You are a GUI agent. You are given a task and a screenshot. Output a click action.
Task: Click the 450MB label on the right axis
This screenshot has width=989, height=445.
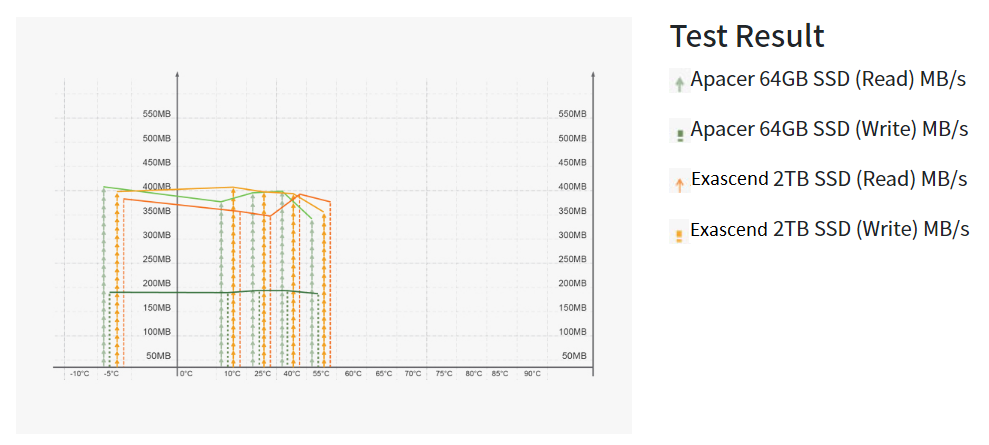573,163
